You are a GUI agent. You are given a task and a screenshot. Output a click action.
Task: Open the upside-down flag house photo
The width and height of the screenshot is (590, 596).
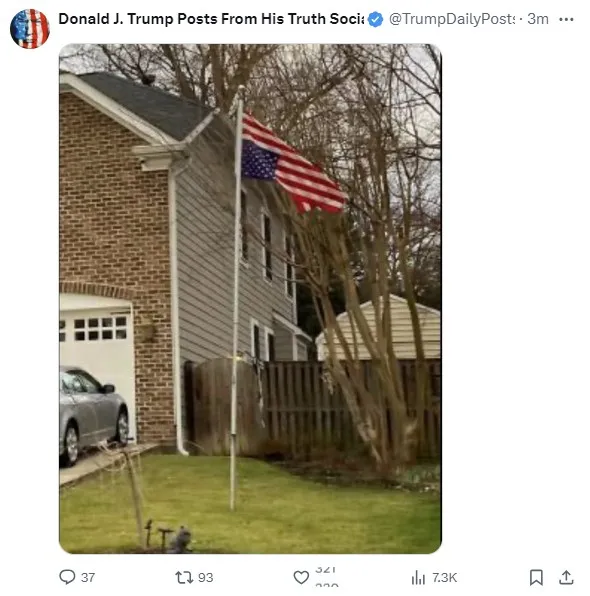click(x=250, y=298)
